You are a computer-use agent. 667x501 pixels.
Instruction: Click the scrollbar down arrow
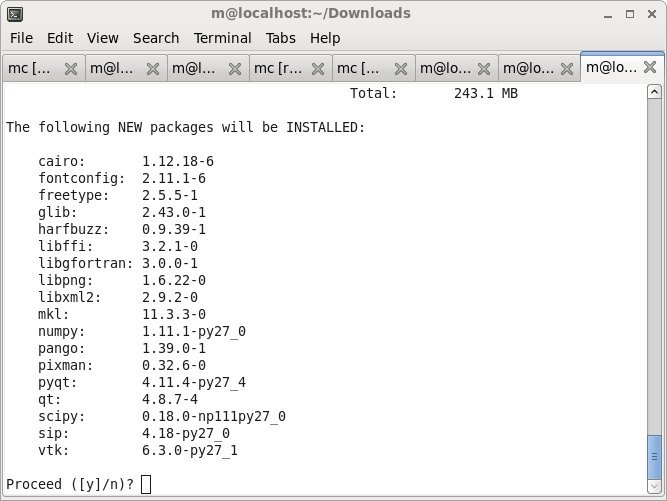pos(655,485)
